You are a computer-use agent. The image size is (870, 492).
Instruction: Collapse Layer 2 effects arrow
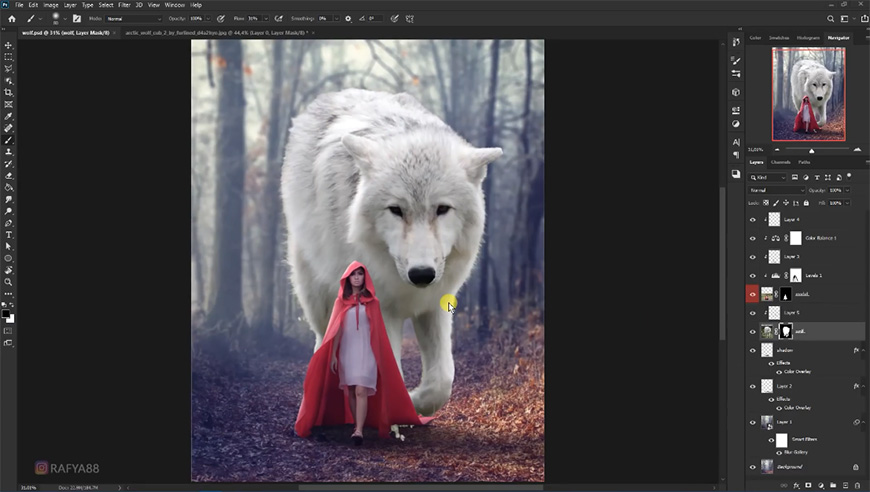tap(864, 386)
